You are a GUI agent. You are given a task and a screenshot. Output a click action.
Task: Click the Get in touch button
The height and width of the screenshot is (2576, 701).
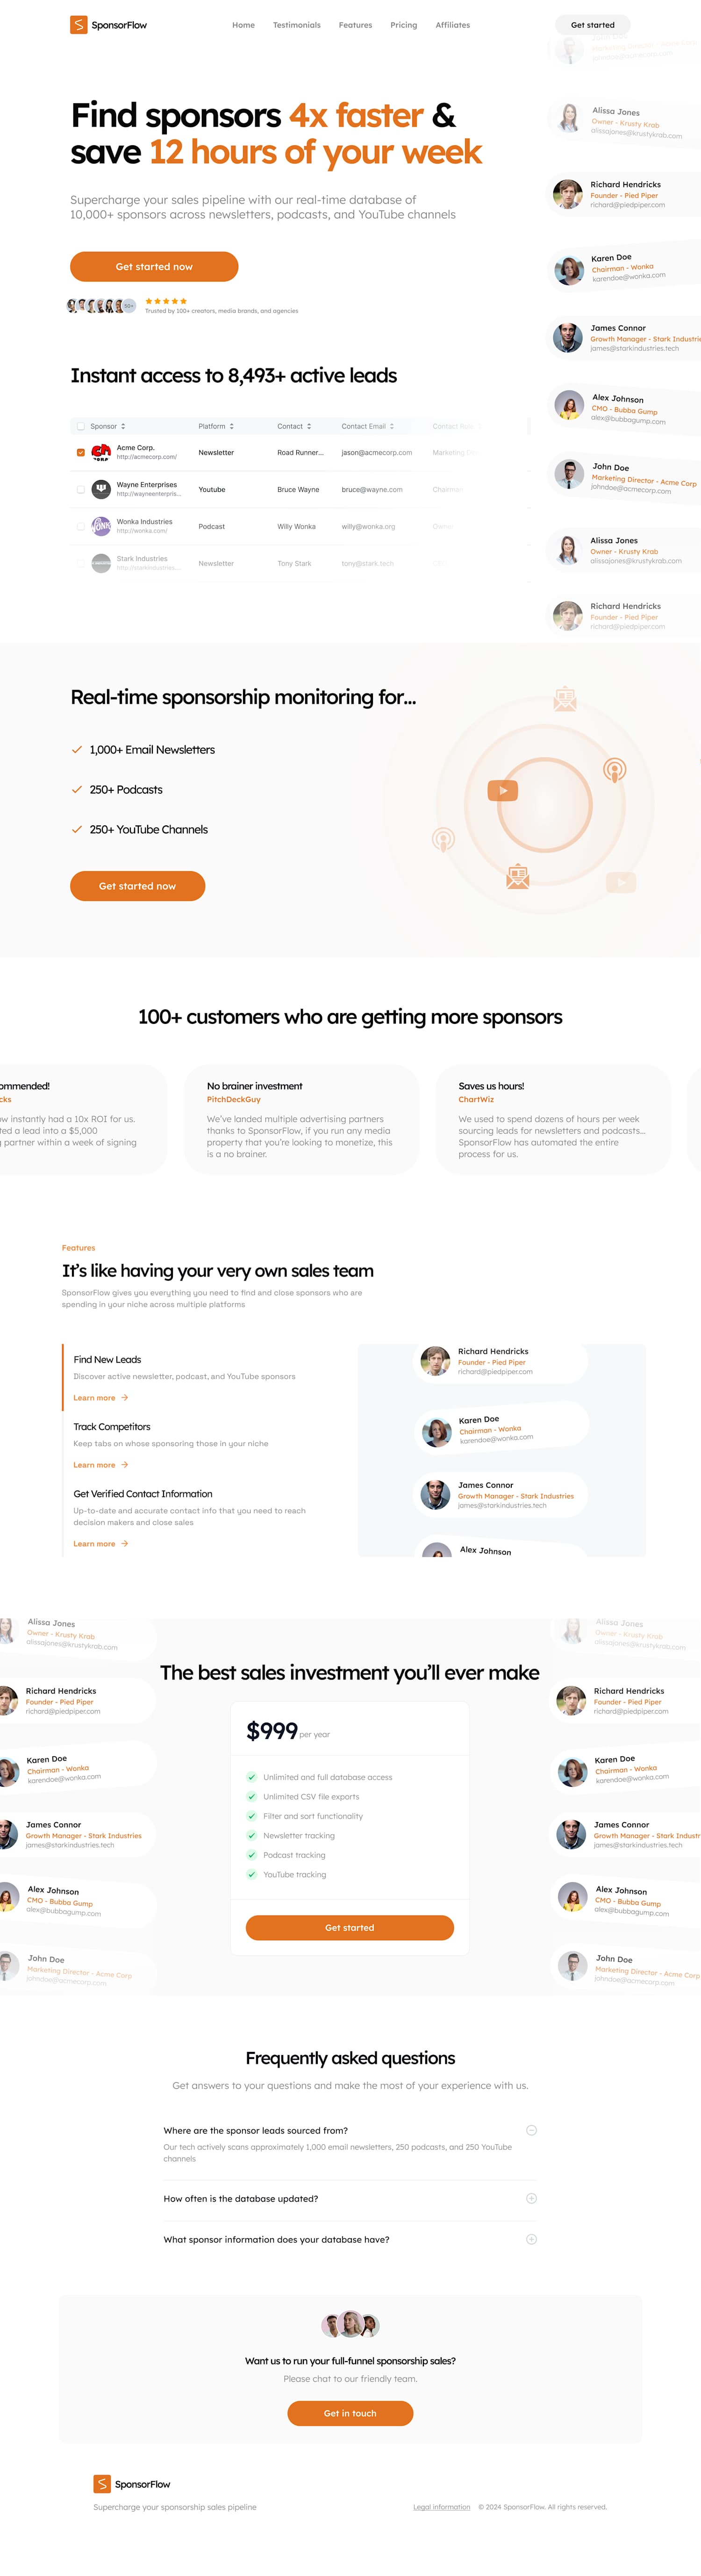pyautogui.click(x=350, y=2414)
